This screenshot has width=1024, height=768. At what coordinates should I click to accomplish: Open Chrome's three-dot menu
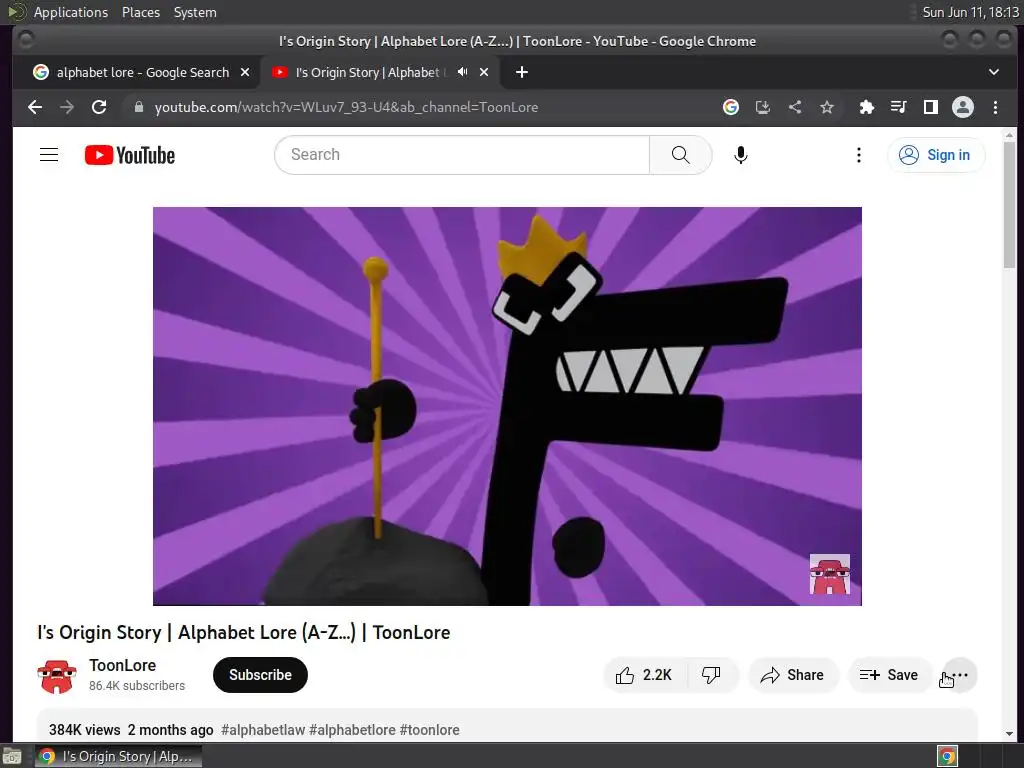click(x=995, y=107)
